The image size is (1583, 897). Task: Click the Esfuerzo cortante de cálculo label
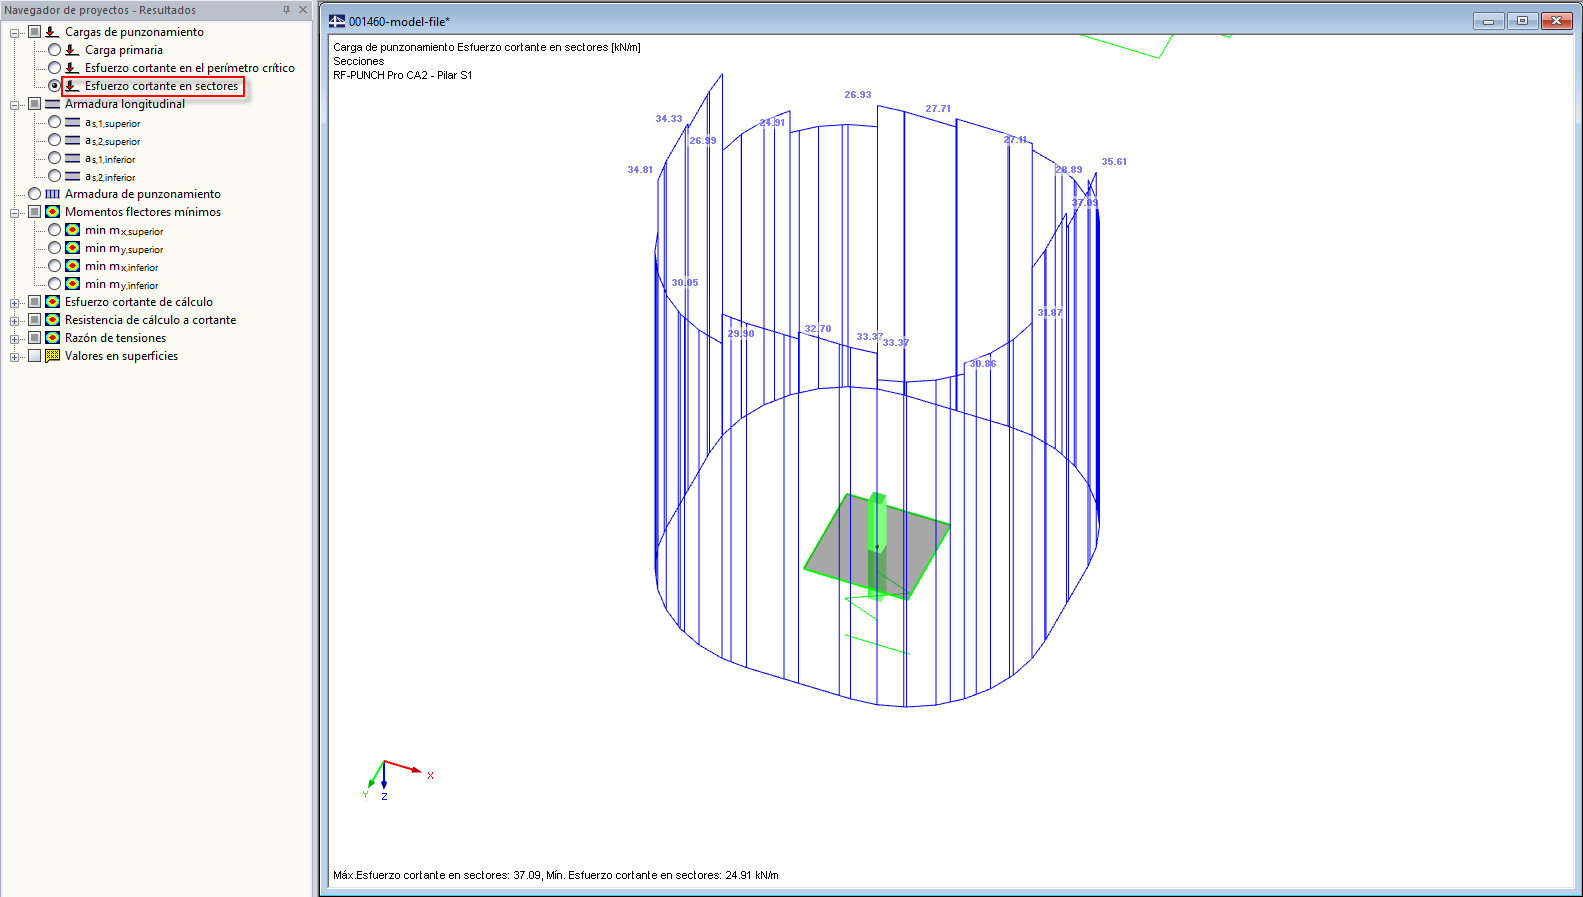(139, 302)
